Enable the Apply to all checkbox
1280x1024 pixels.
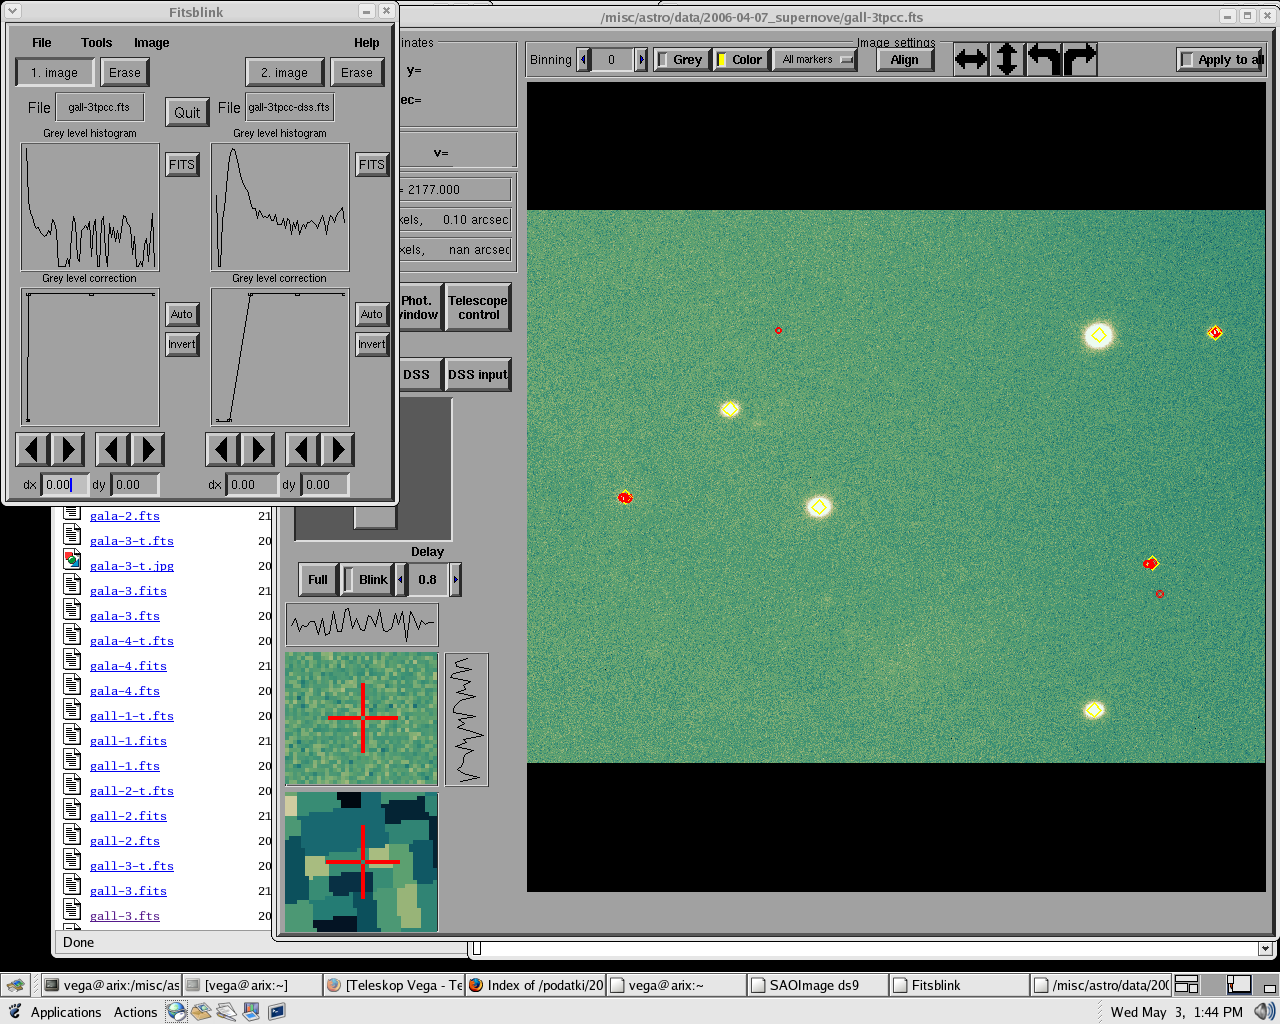(1221, 60)
